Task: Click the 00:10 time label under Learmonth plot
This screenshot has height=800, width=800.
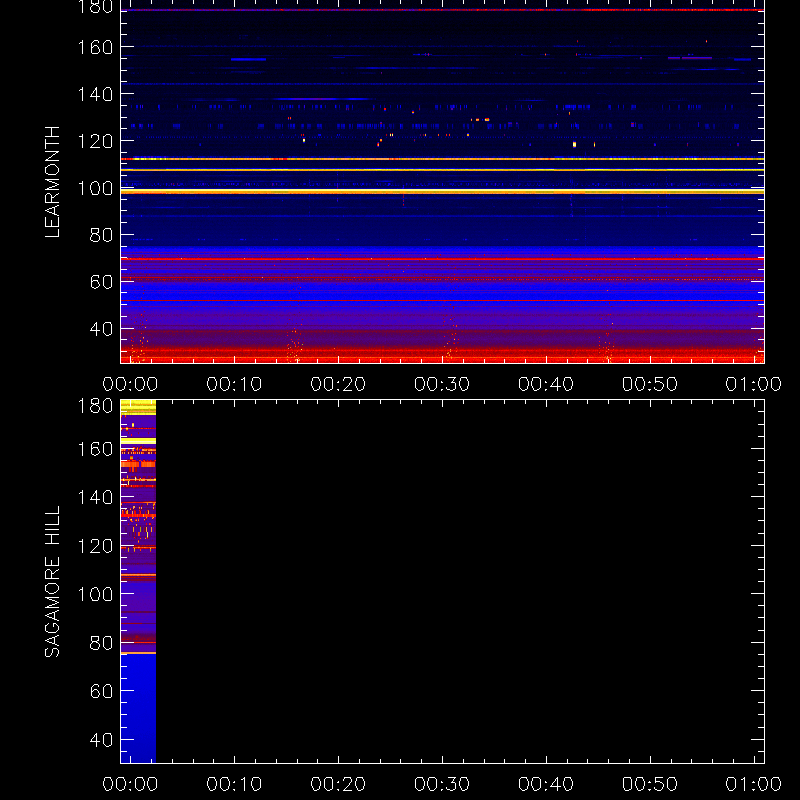Action: pos(234,384)
